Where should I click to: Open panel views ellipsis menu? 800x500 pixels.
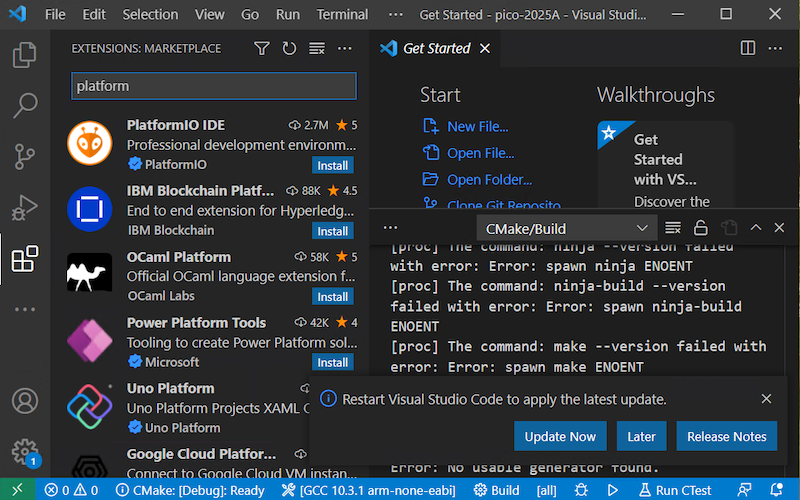pyautogui.click(x=390, y=228)
